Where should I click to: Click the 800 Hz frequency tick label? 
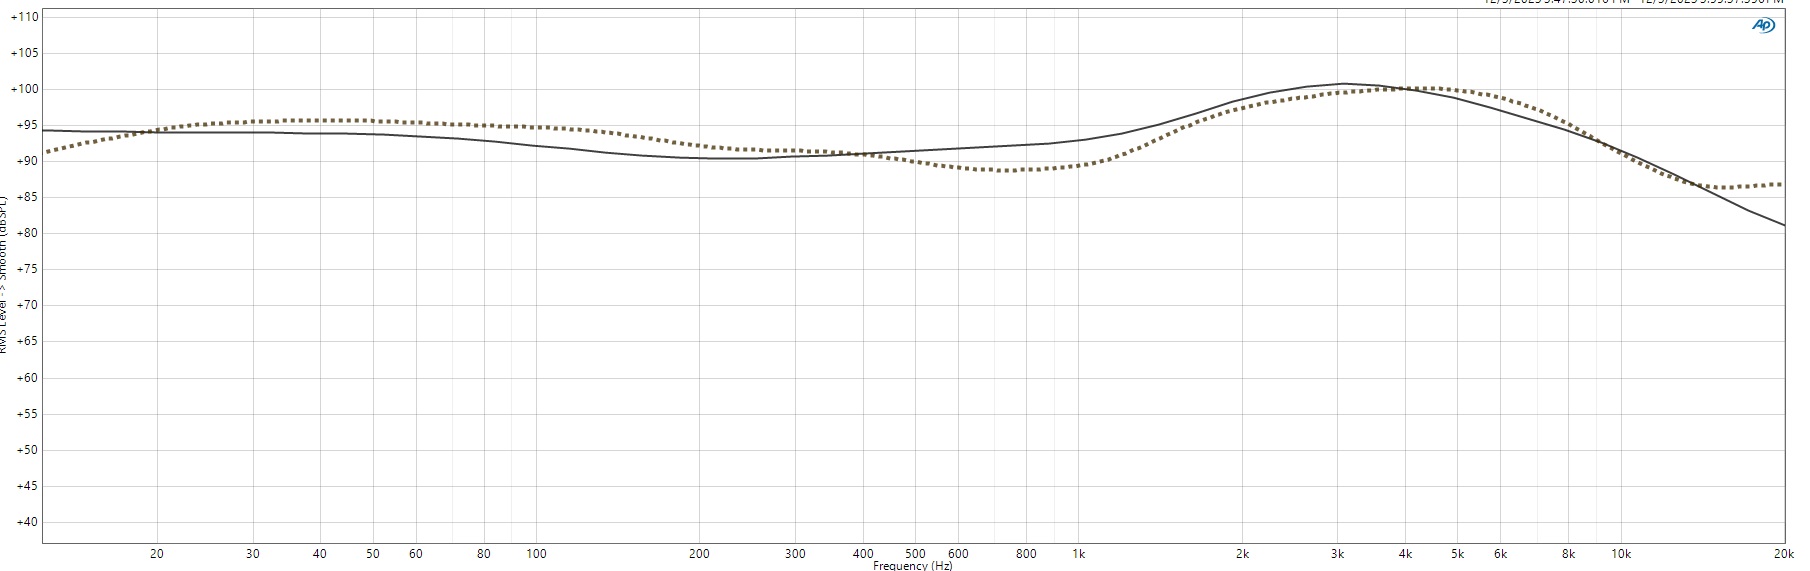pyautogui.click(x=1026, y=553)
